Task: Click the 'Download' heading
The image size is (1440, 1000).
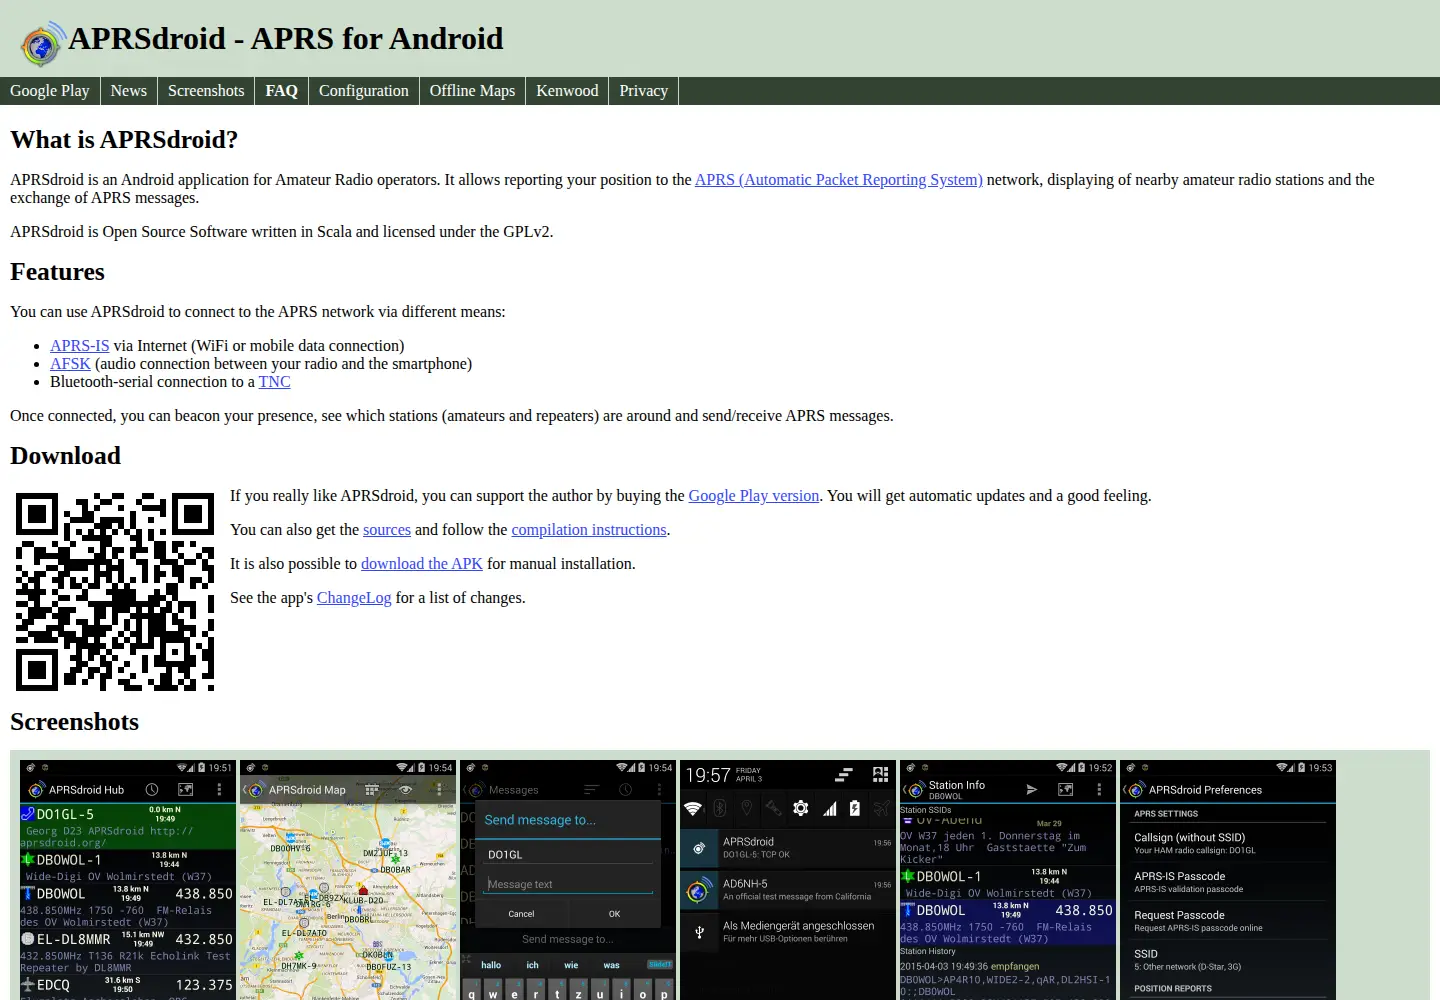Action: pos(65,456)
